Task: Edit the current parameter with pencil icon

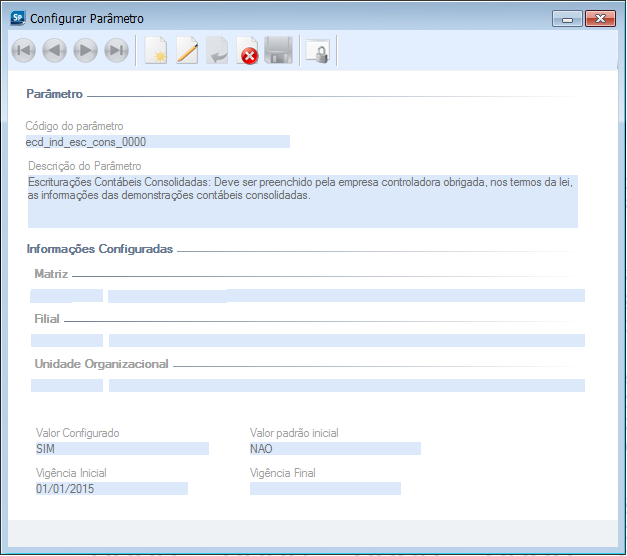Action: coord(187,50)
